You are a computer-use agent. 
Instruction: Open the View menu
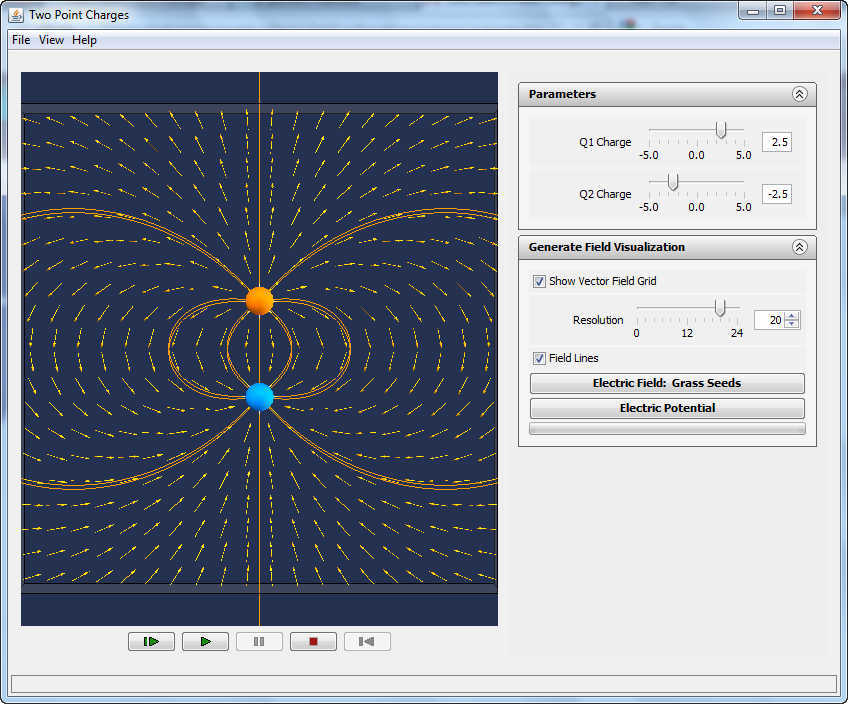tap(51, 40)
